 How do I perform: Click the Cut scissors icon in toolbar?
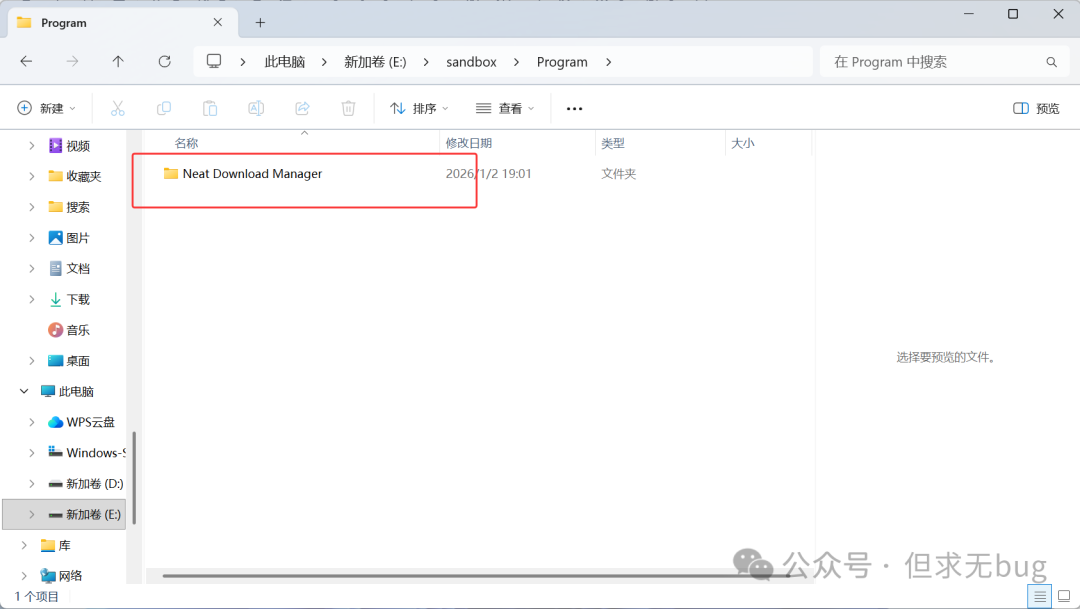(118, 108)
